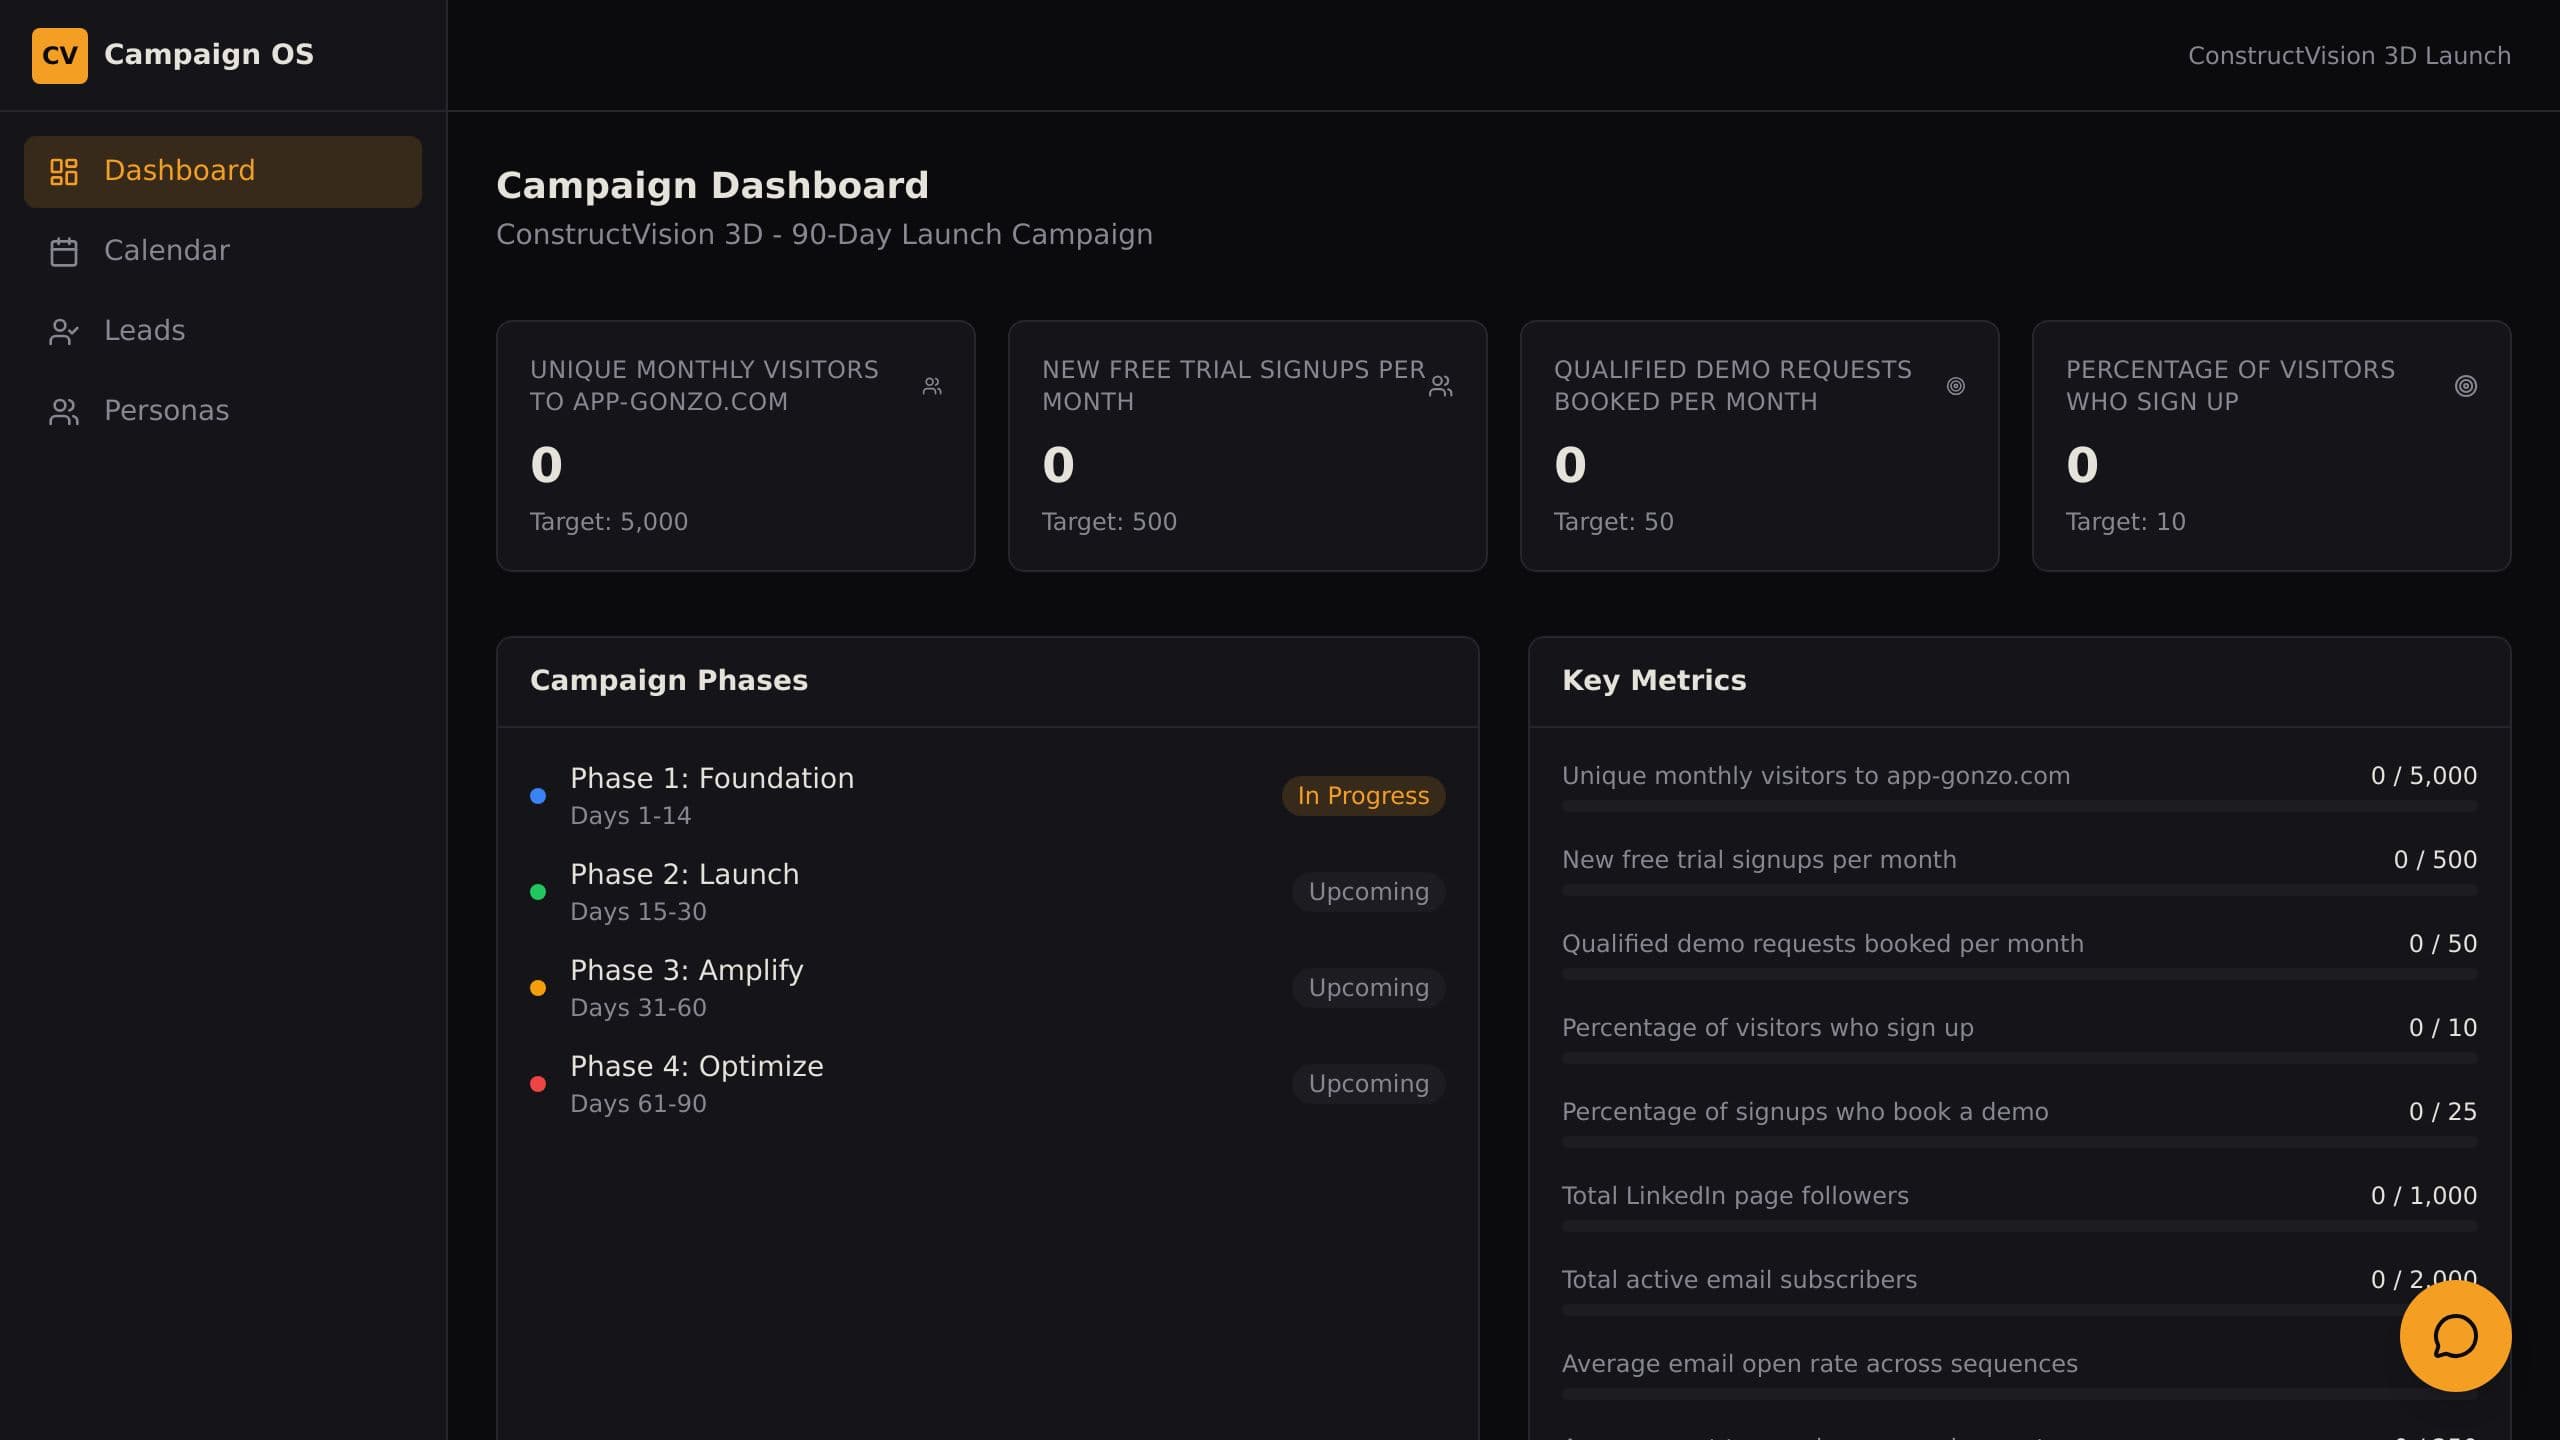Viewport: 2560px width, 1440px height.
Task: Click progress bar under Percentage of signups who book a demo
Action: tap(2019, 1142)
